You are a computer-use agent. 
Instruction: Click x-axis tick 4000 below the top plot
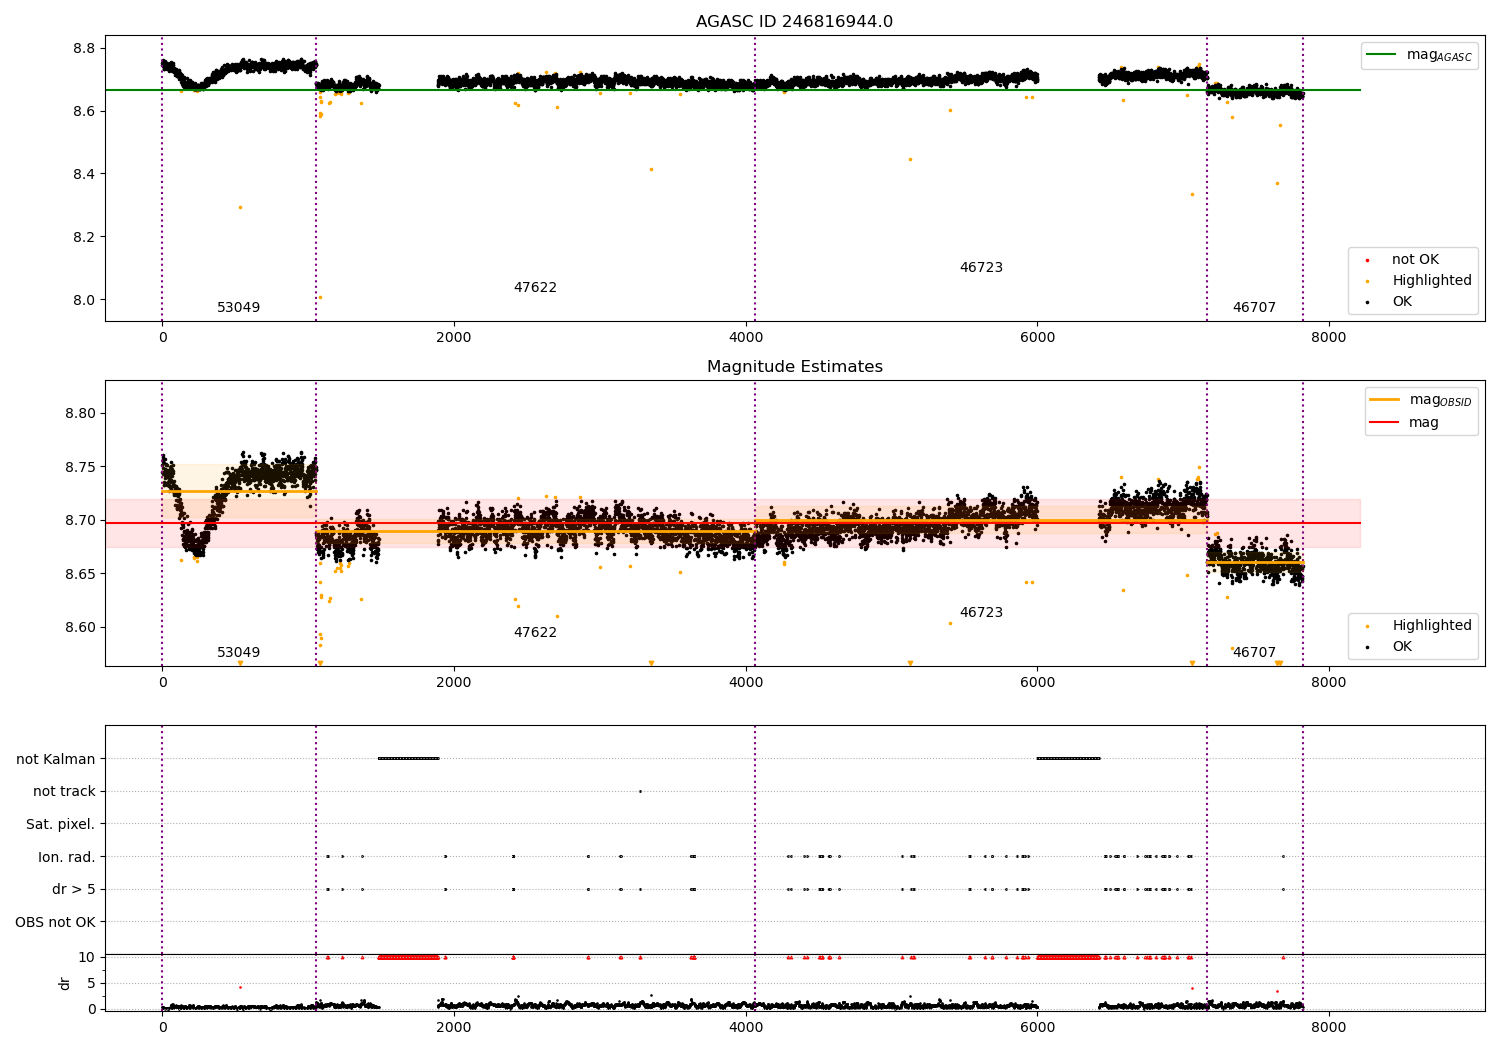click(x=746, y=338)
